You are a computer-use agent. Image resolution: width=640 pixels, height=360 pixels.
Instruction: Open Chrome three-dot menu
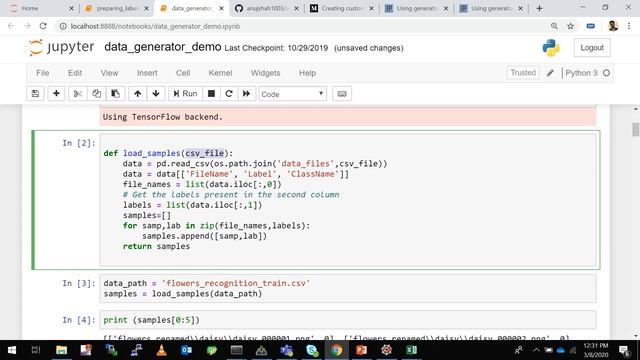click(629, 26)
